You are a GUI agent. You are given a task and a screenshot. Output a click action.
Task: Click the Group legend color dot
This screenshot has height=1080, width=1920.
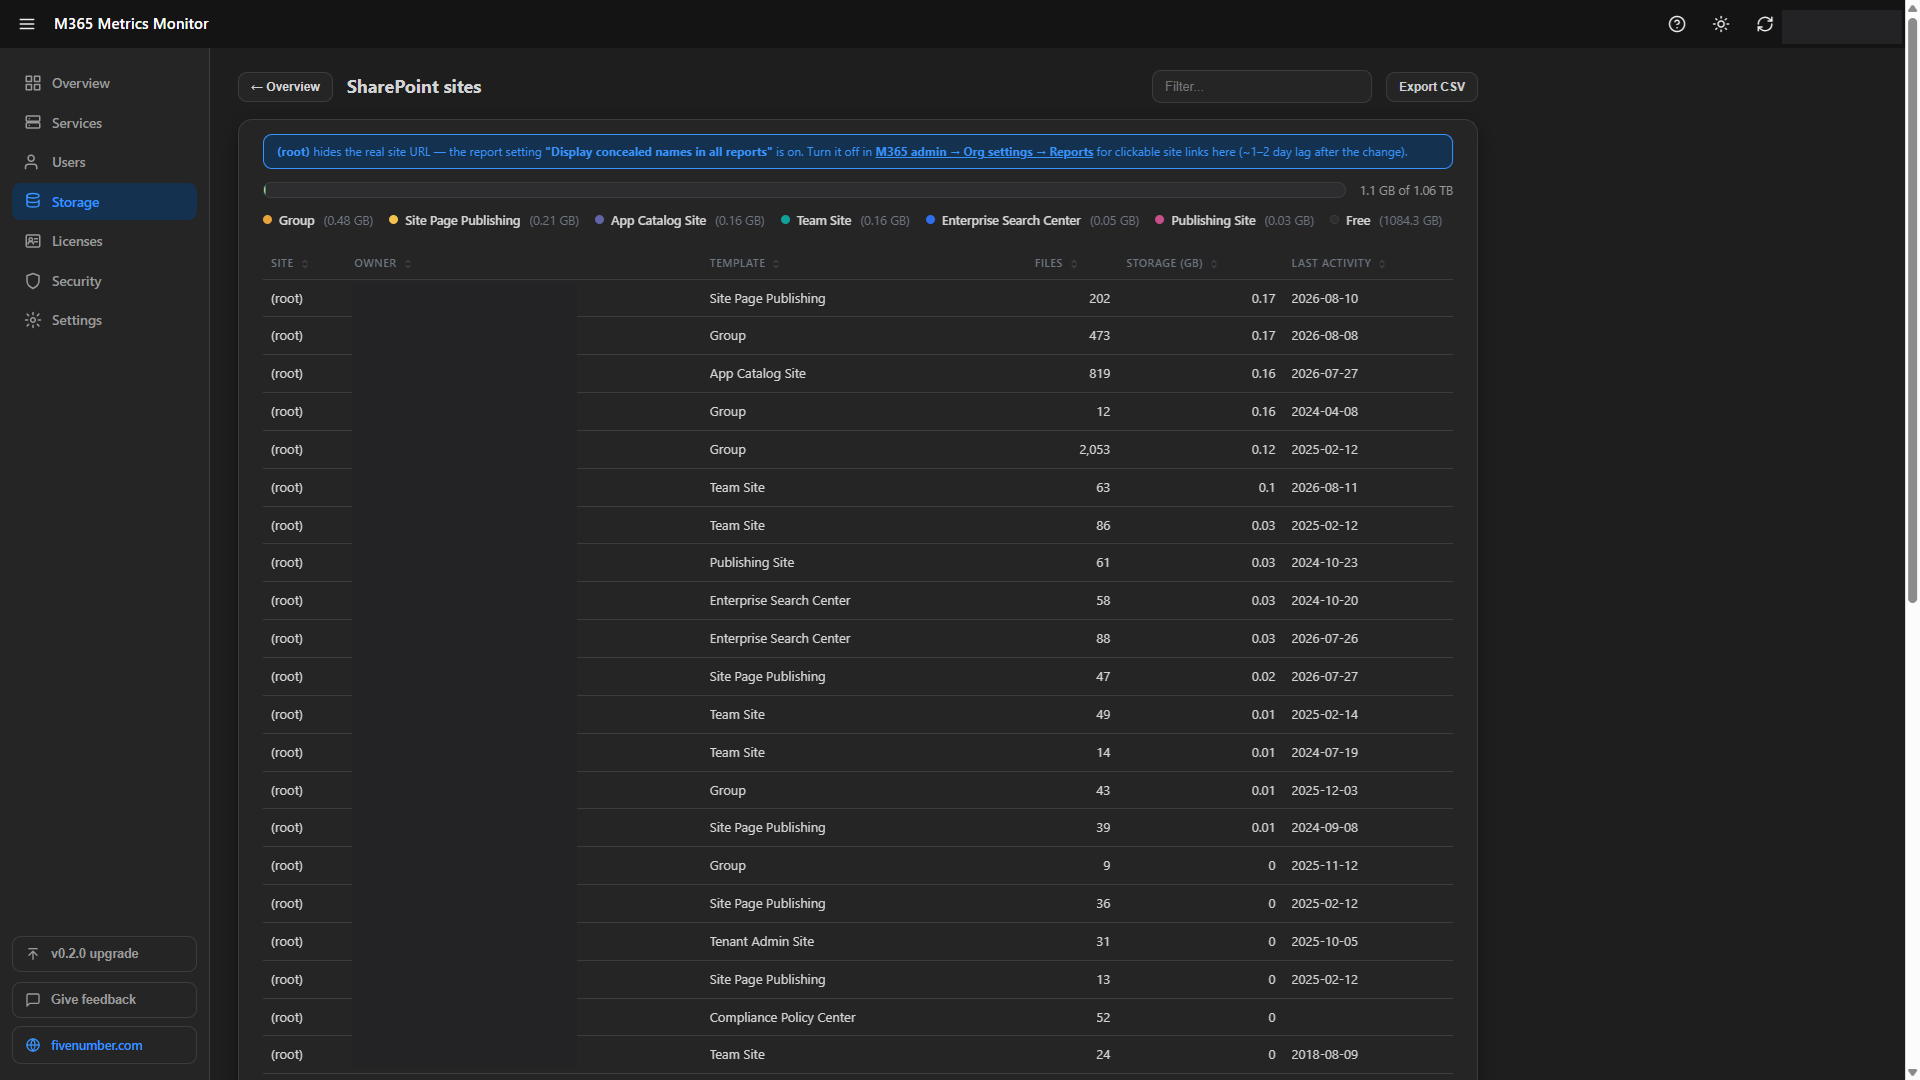point(267,220)
